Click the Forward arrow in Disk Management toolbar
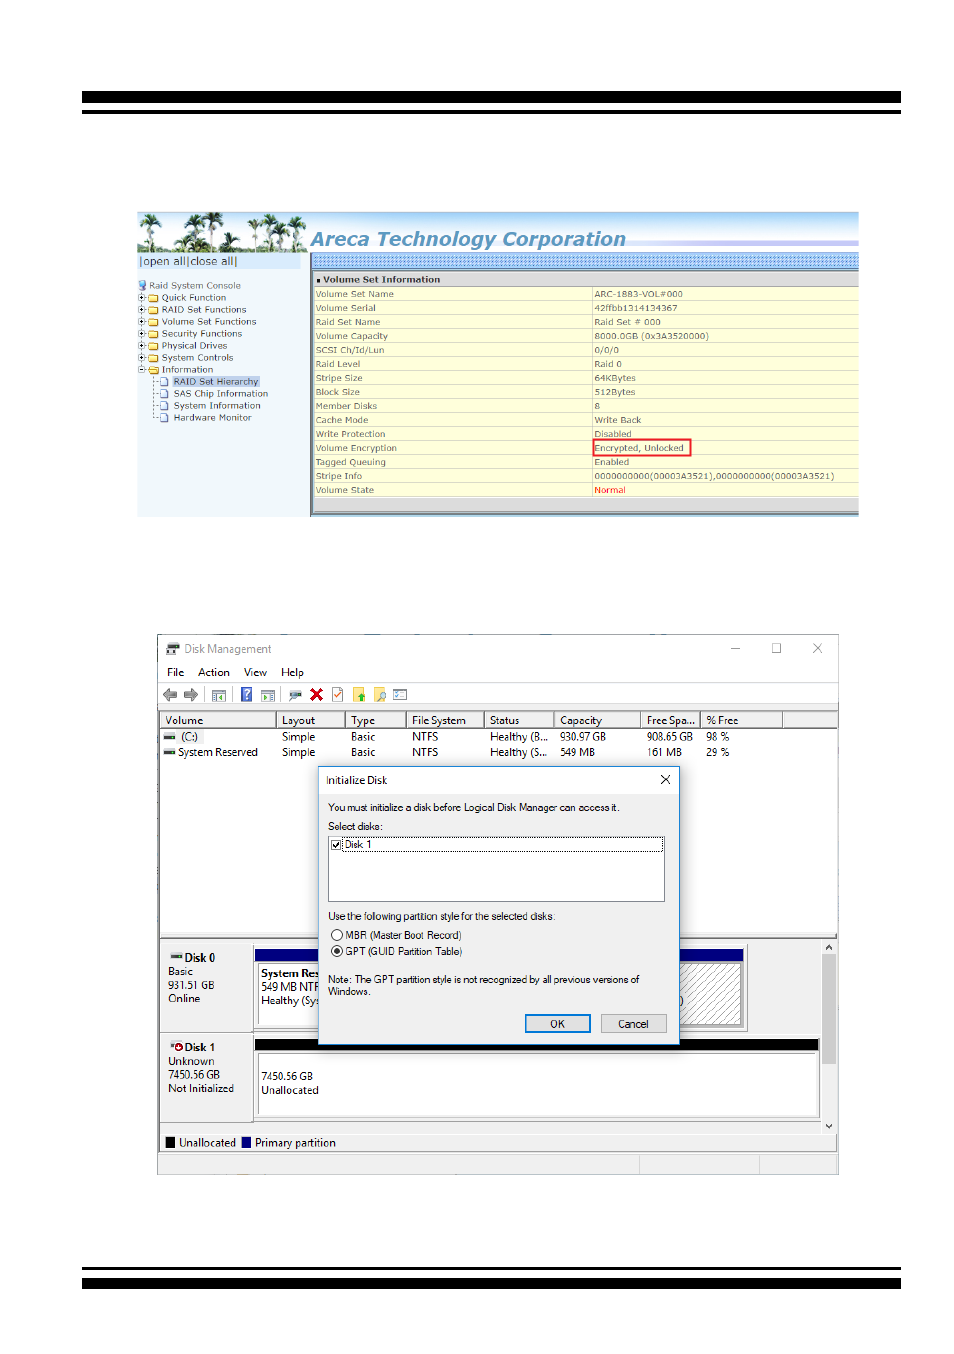954x1354 pixels. click(191, 695)
